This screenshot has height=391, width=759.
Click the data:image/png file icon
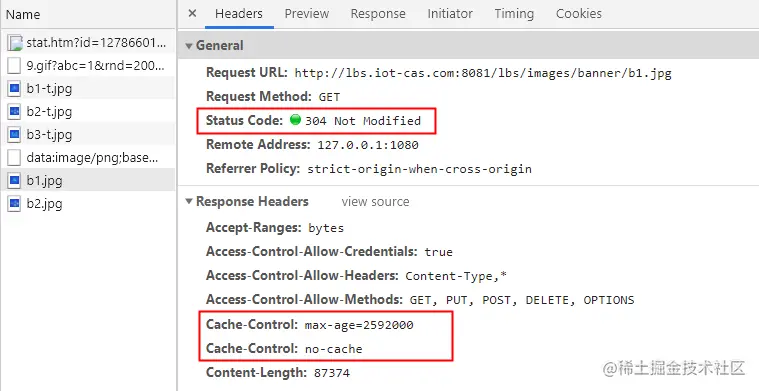[x=15, y=157]
